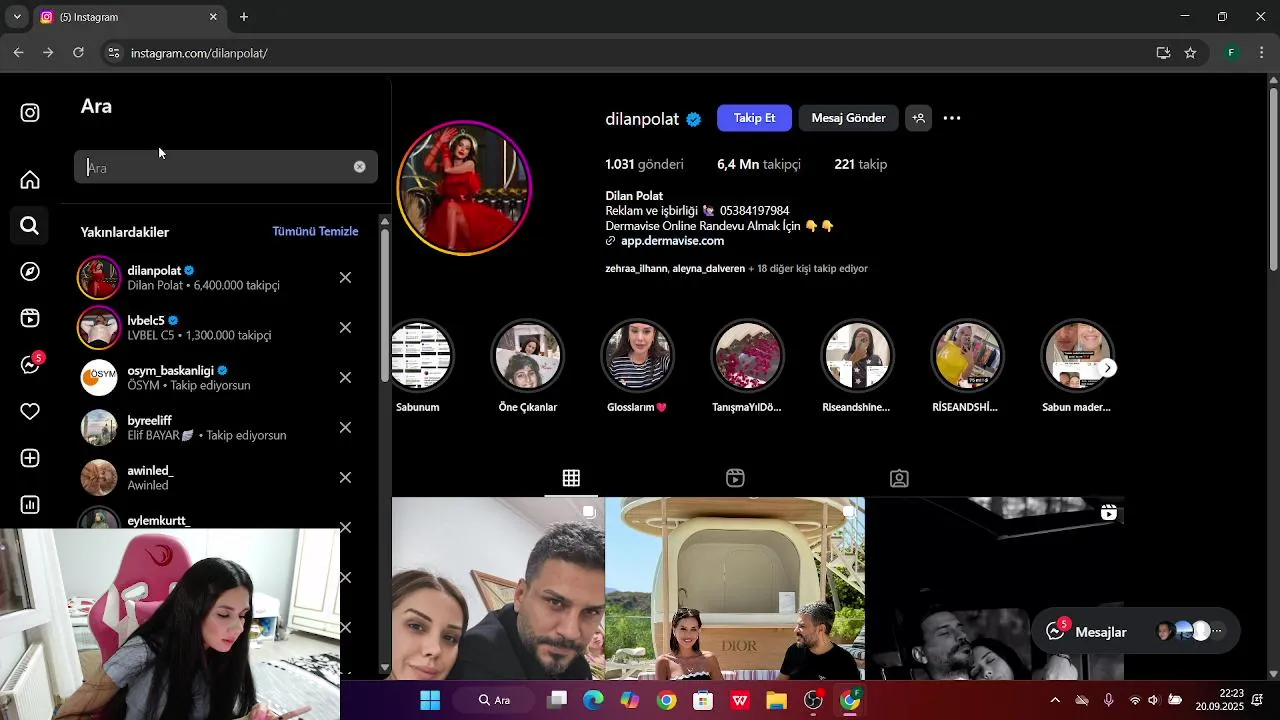Screen dimensions: 1280x720
Task: Open the RİSEANDSHİ... highlight with yellow image
Action: [x=967, y=365]
